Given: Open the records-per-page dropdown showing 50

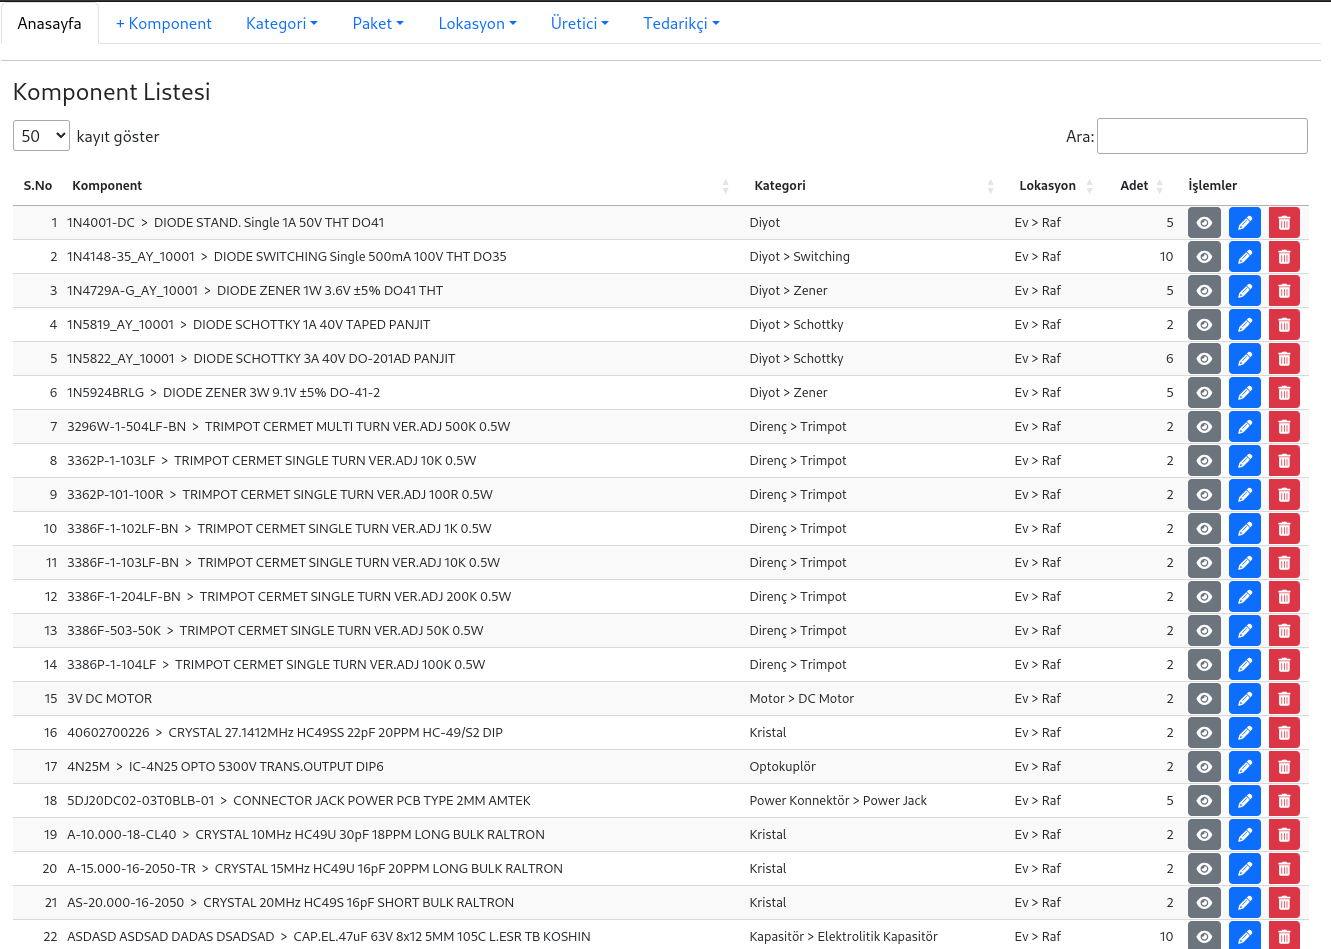Looking at the screenshot, I should coord(41,136).
